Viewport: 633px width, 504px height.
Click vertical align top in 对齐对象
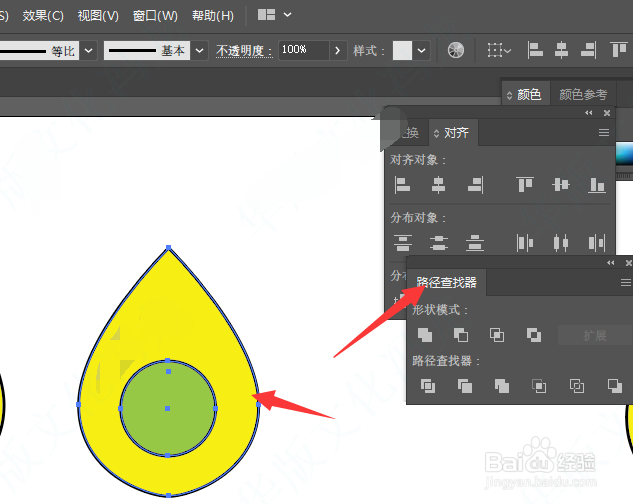pyautogui.click(x=525, y=185)
